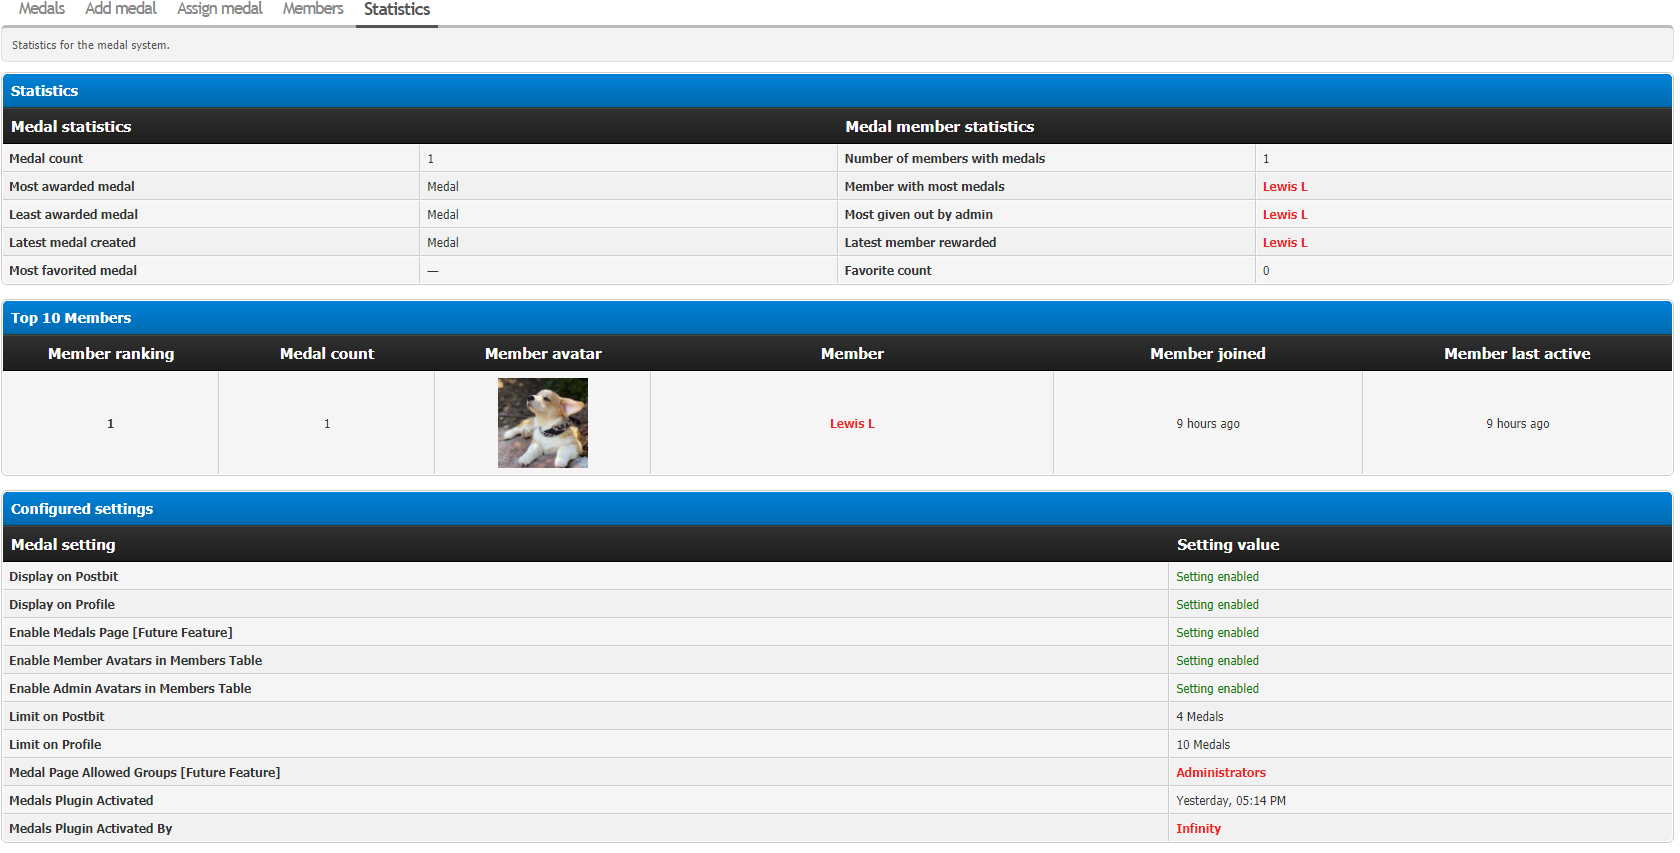This screenshot has height=853, width=1680.
Task: Open the Medals tab
Action: click(41, 9)
